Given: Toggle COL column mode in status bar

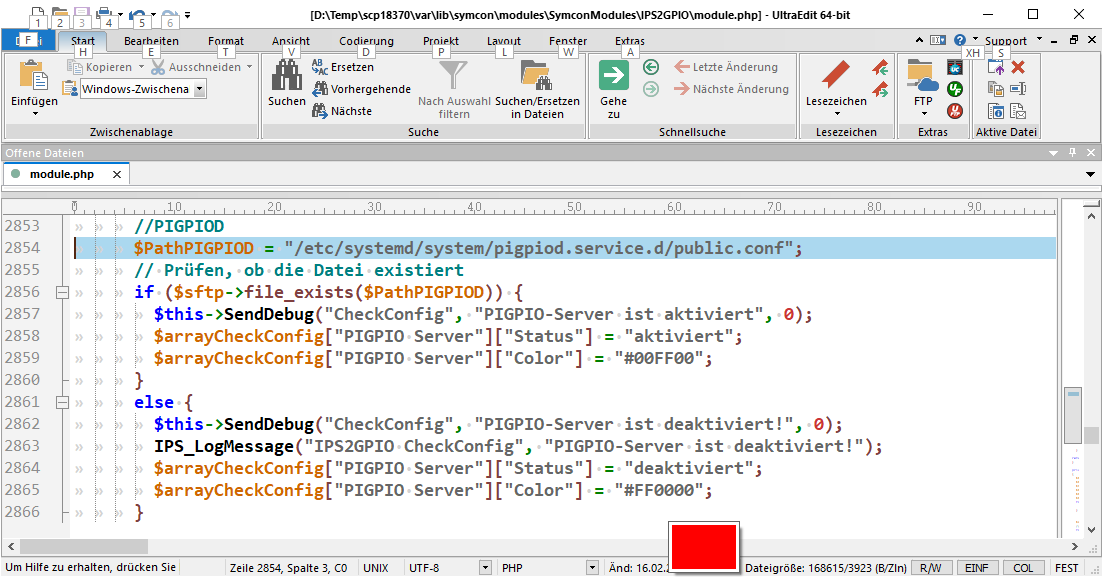Looking at the screenshot, I should pyautogui.click(x=1023, y=568).
